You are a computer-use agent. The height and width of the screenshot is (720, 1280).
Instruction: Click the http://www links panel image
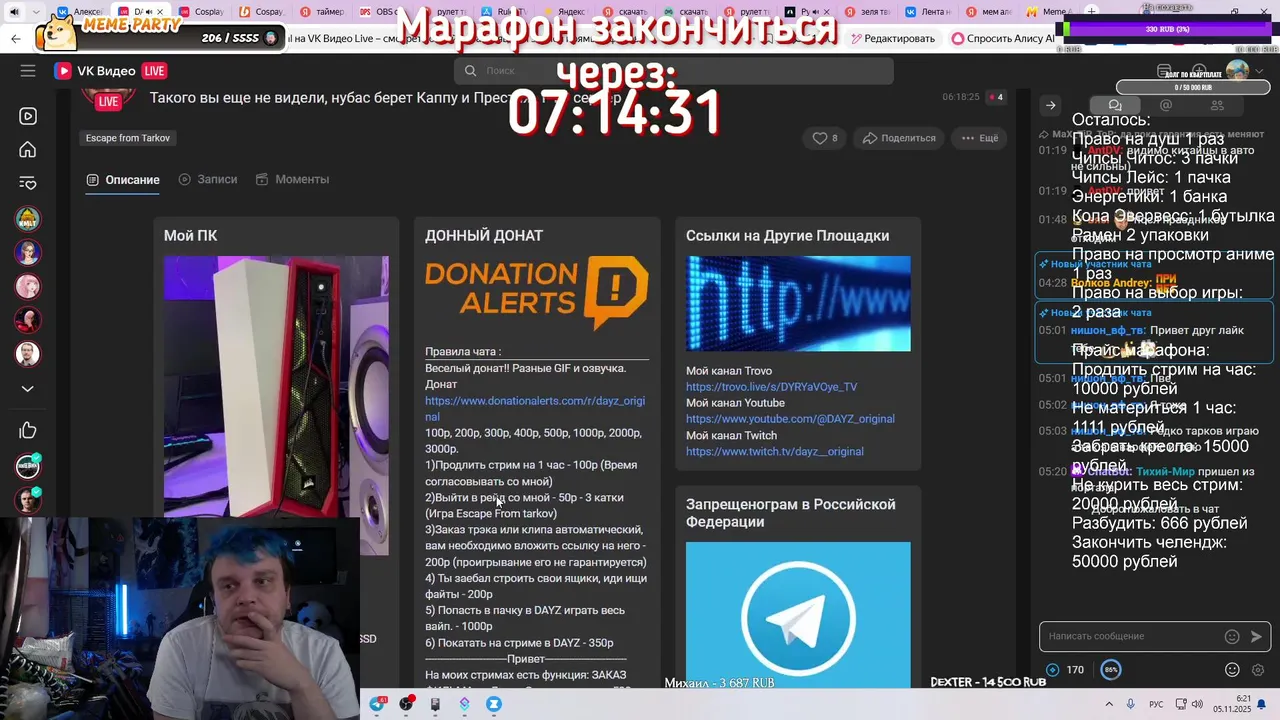click(x=798, y=304)
